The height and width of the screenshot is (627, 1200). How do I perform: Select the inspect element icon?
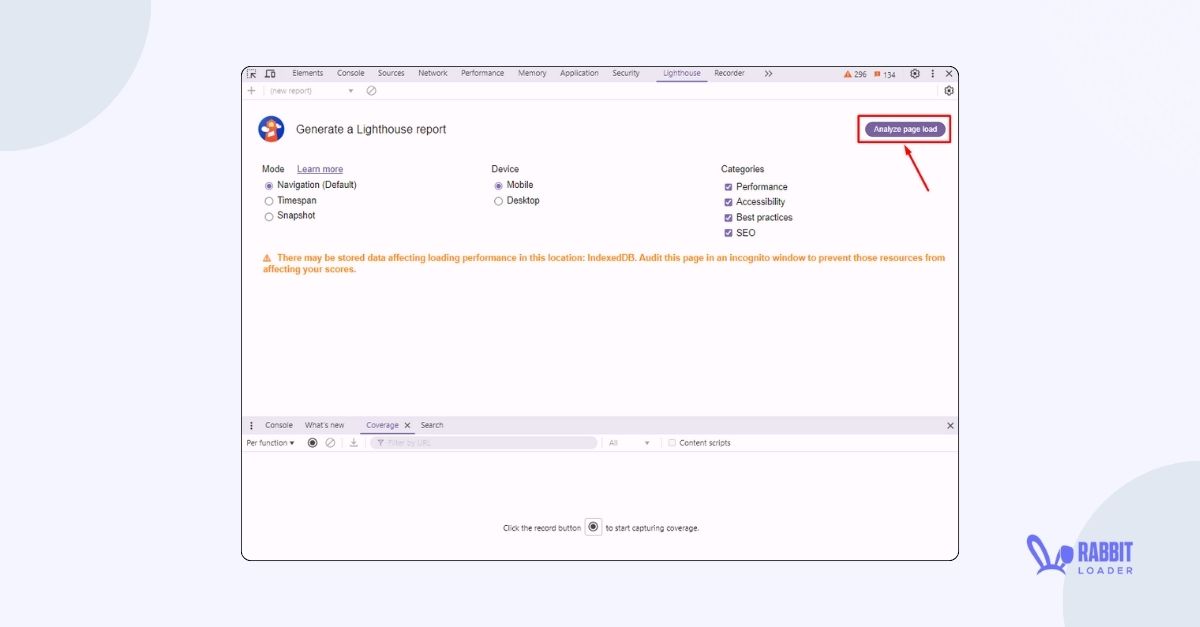(254, 73)
